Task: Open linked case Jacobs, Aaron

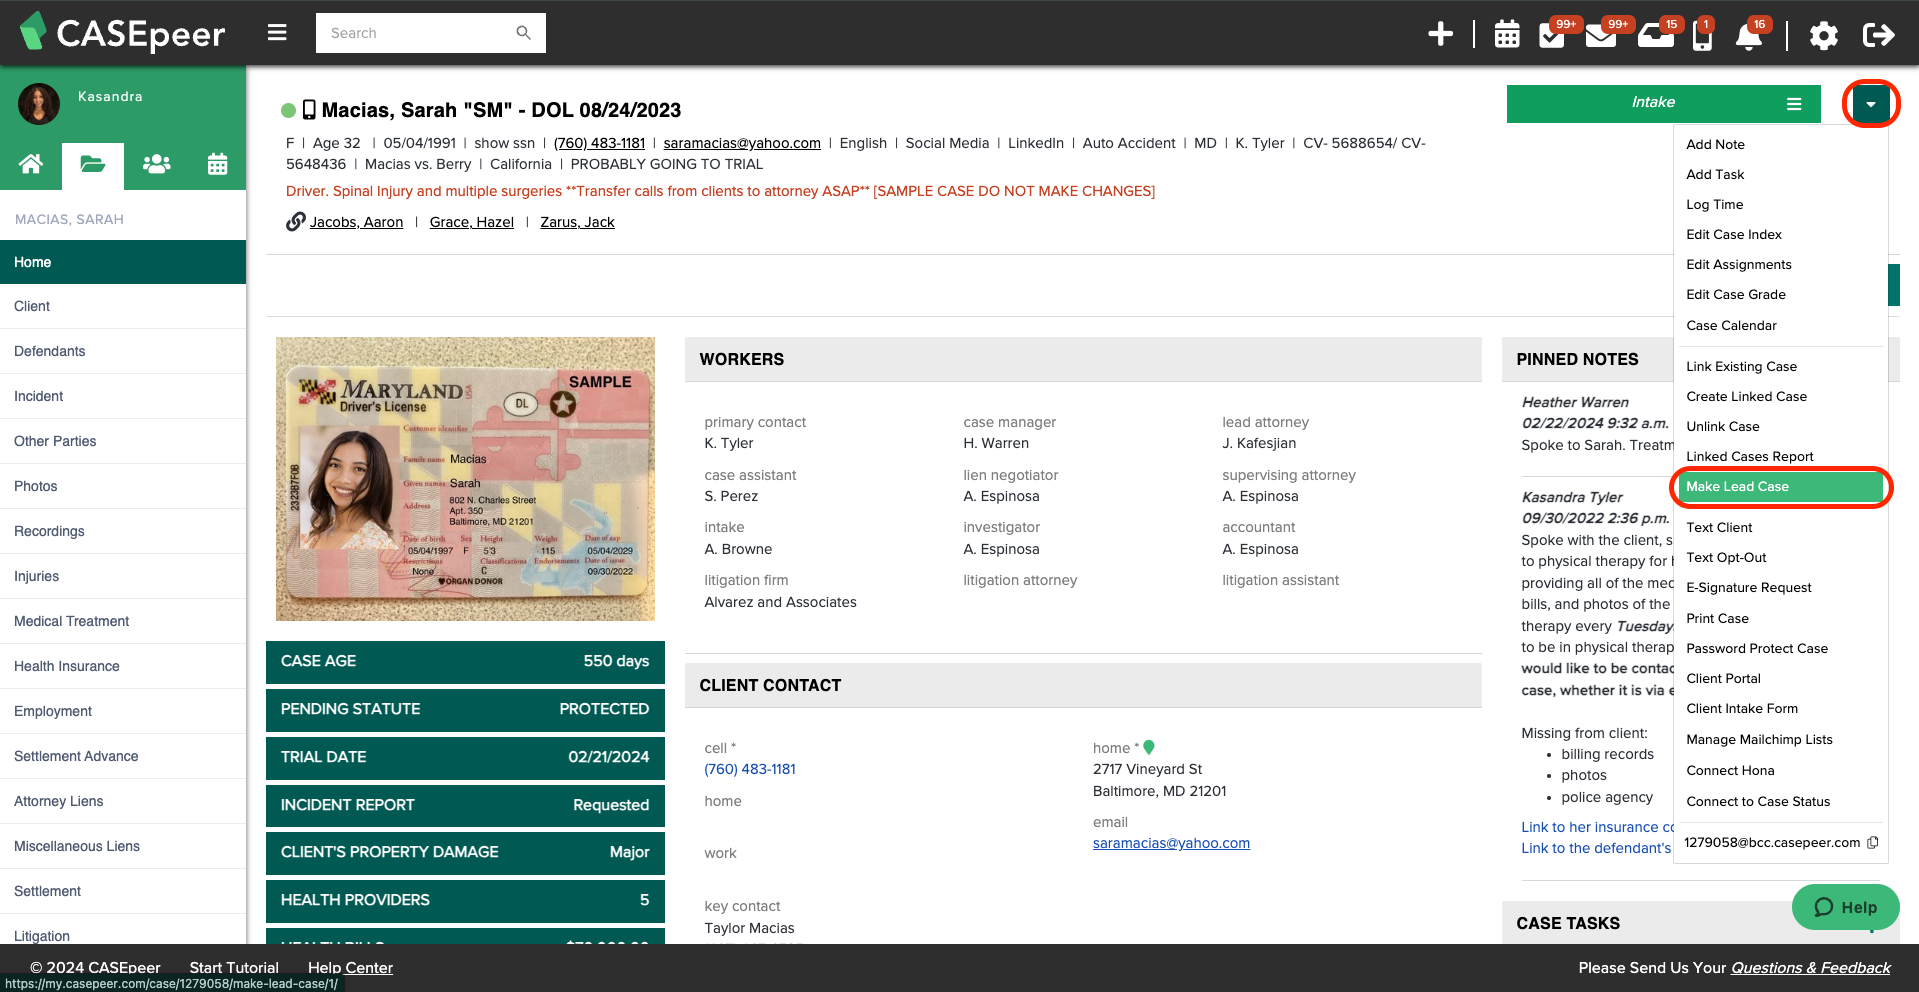Action: click(x=356, y=222)
